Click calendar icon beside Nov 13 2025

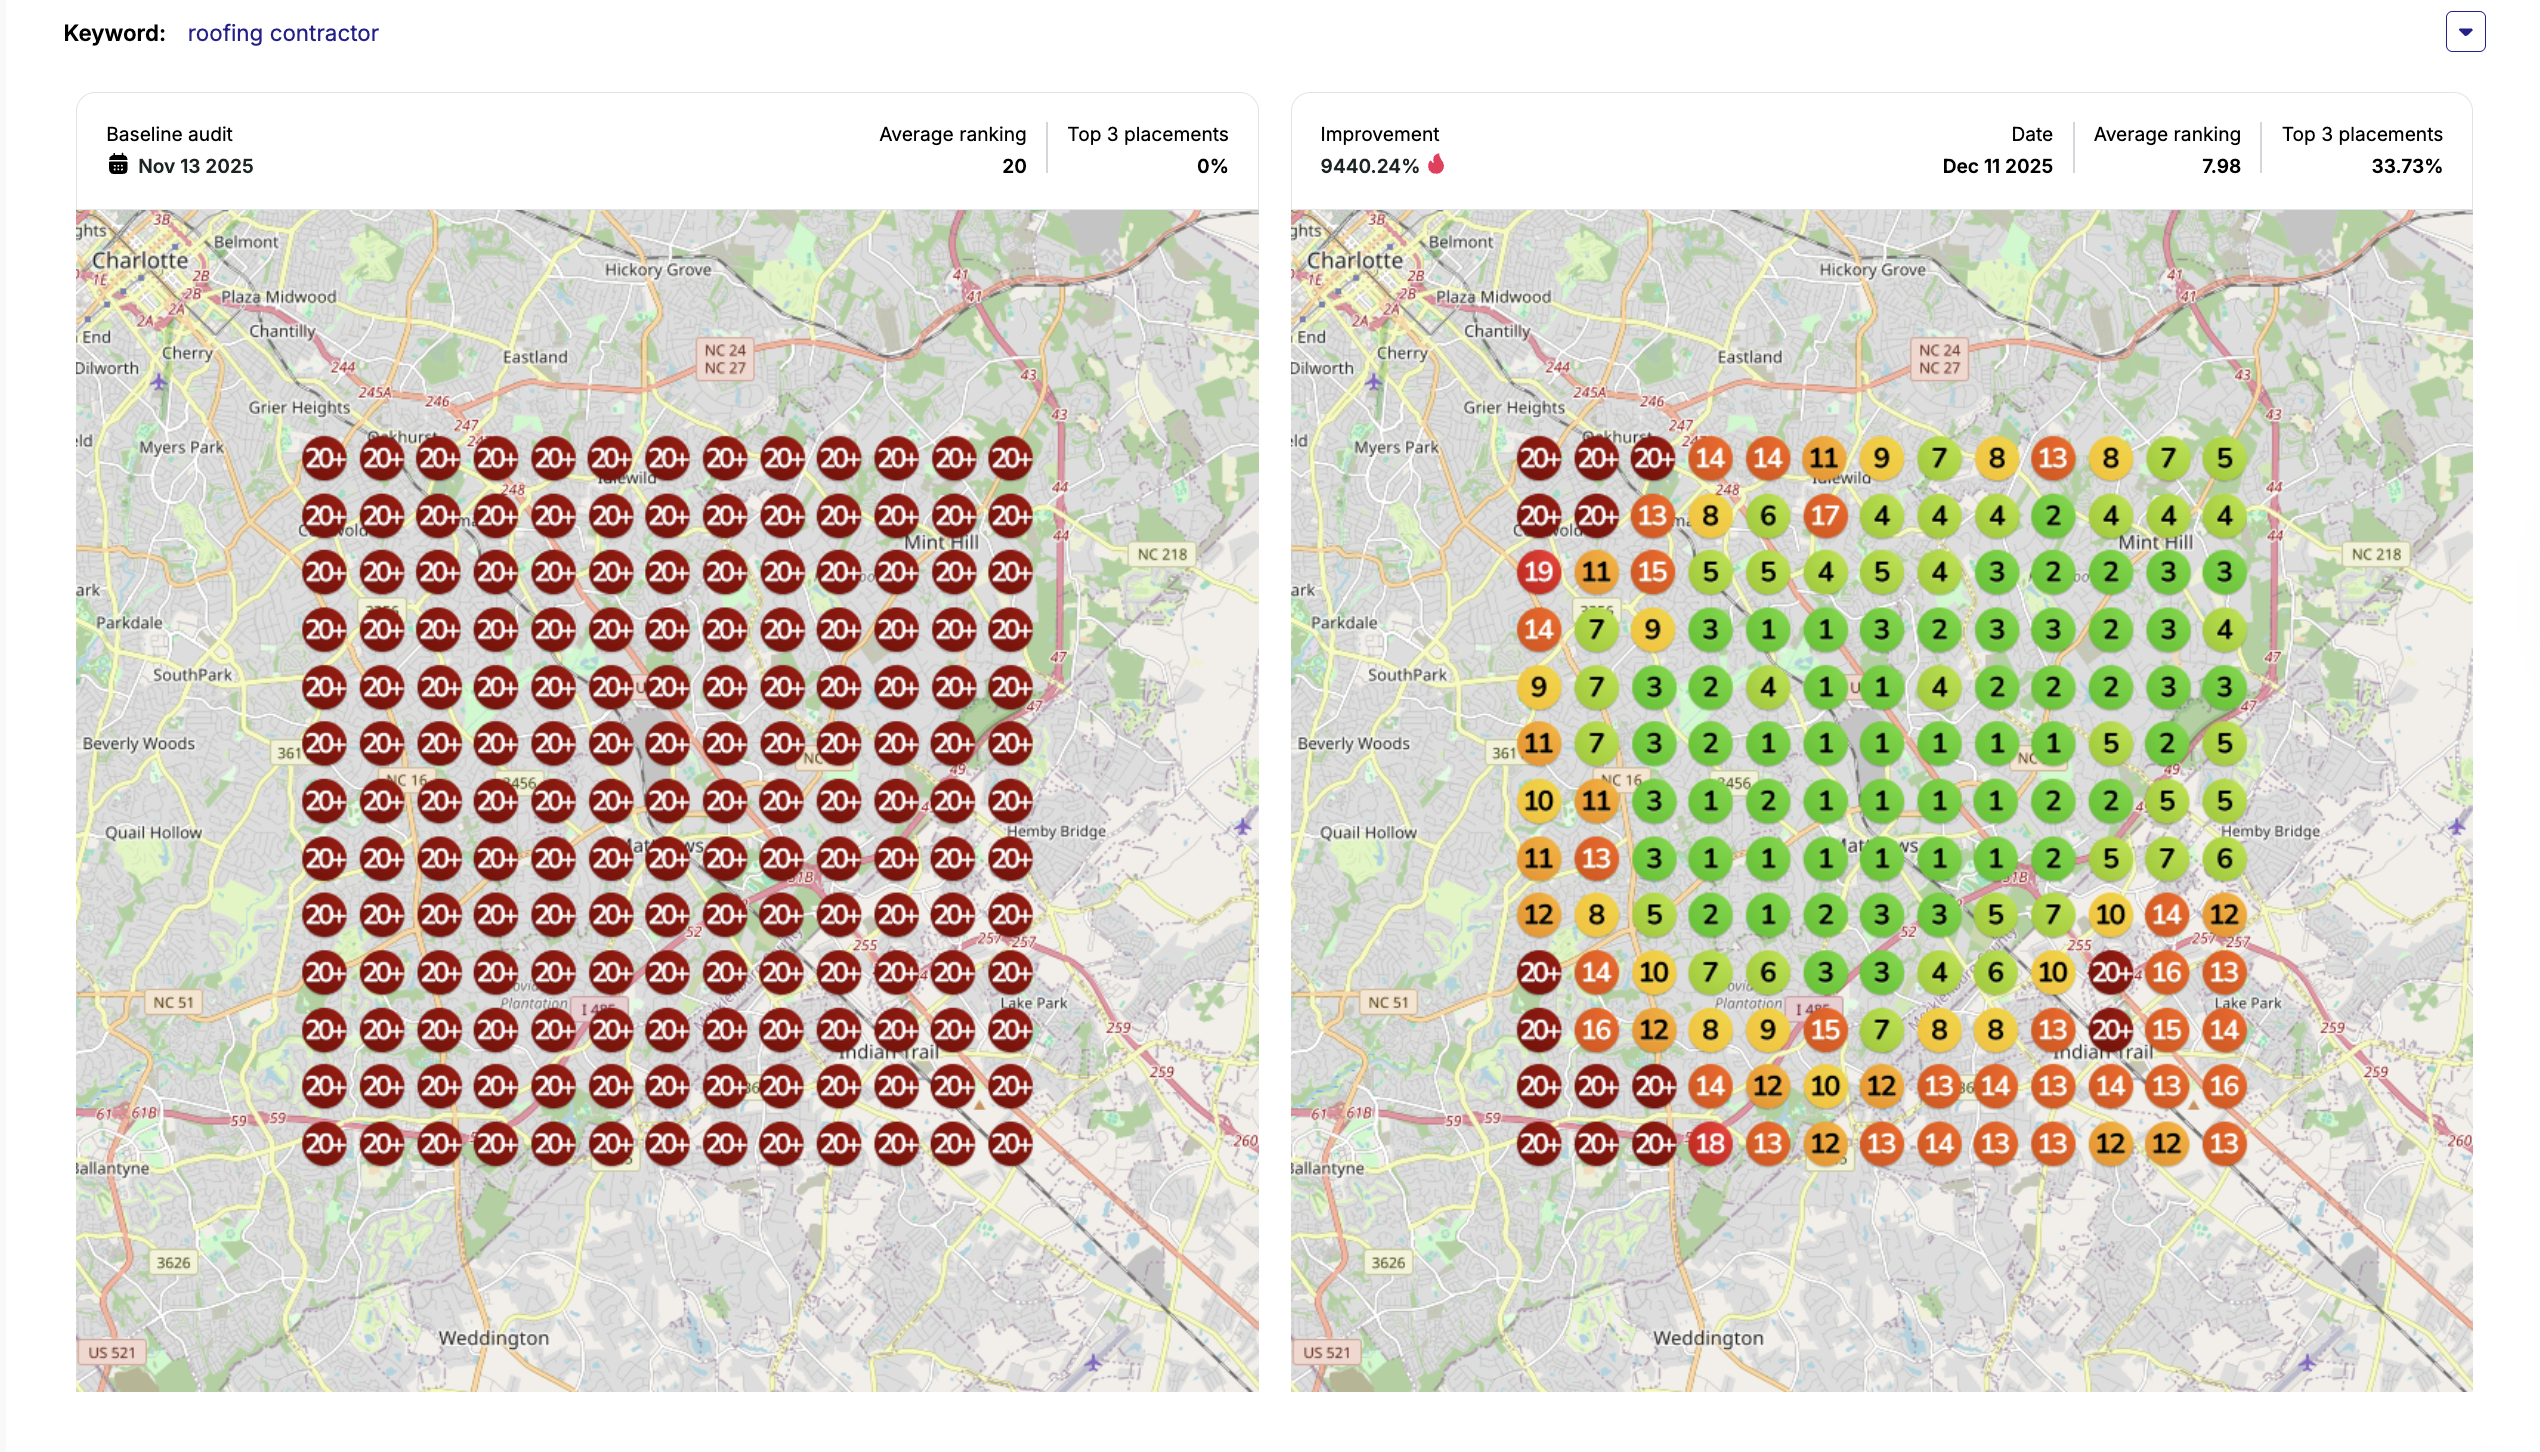pos(118,165)
